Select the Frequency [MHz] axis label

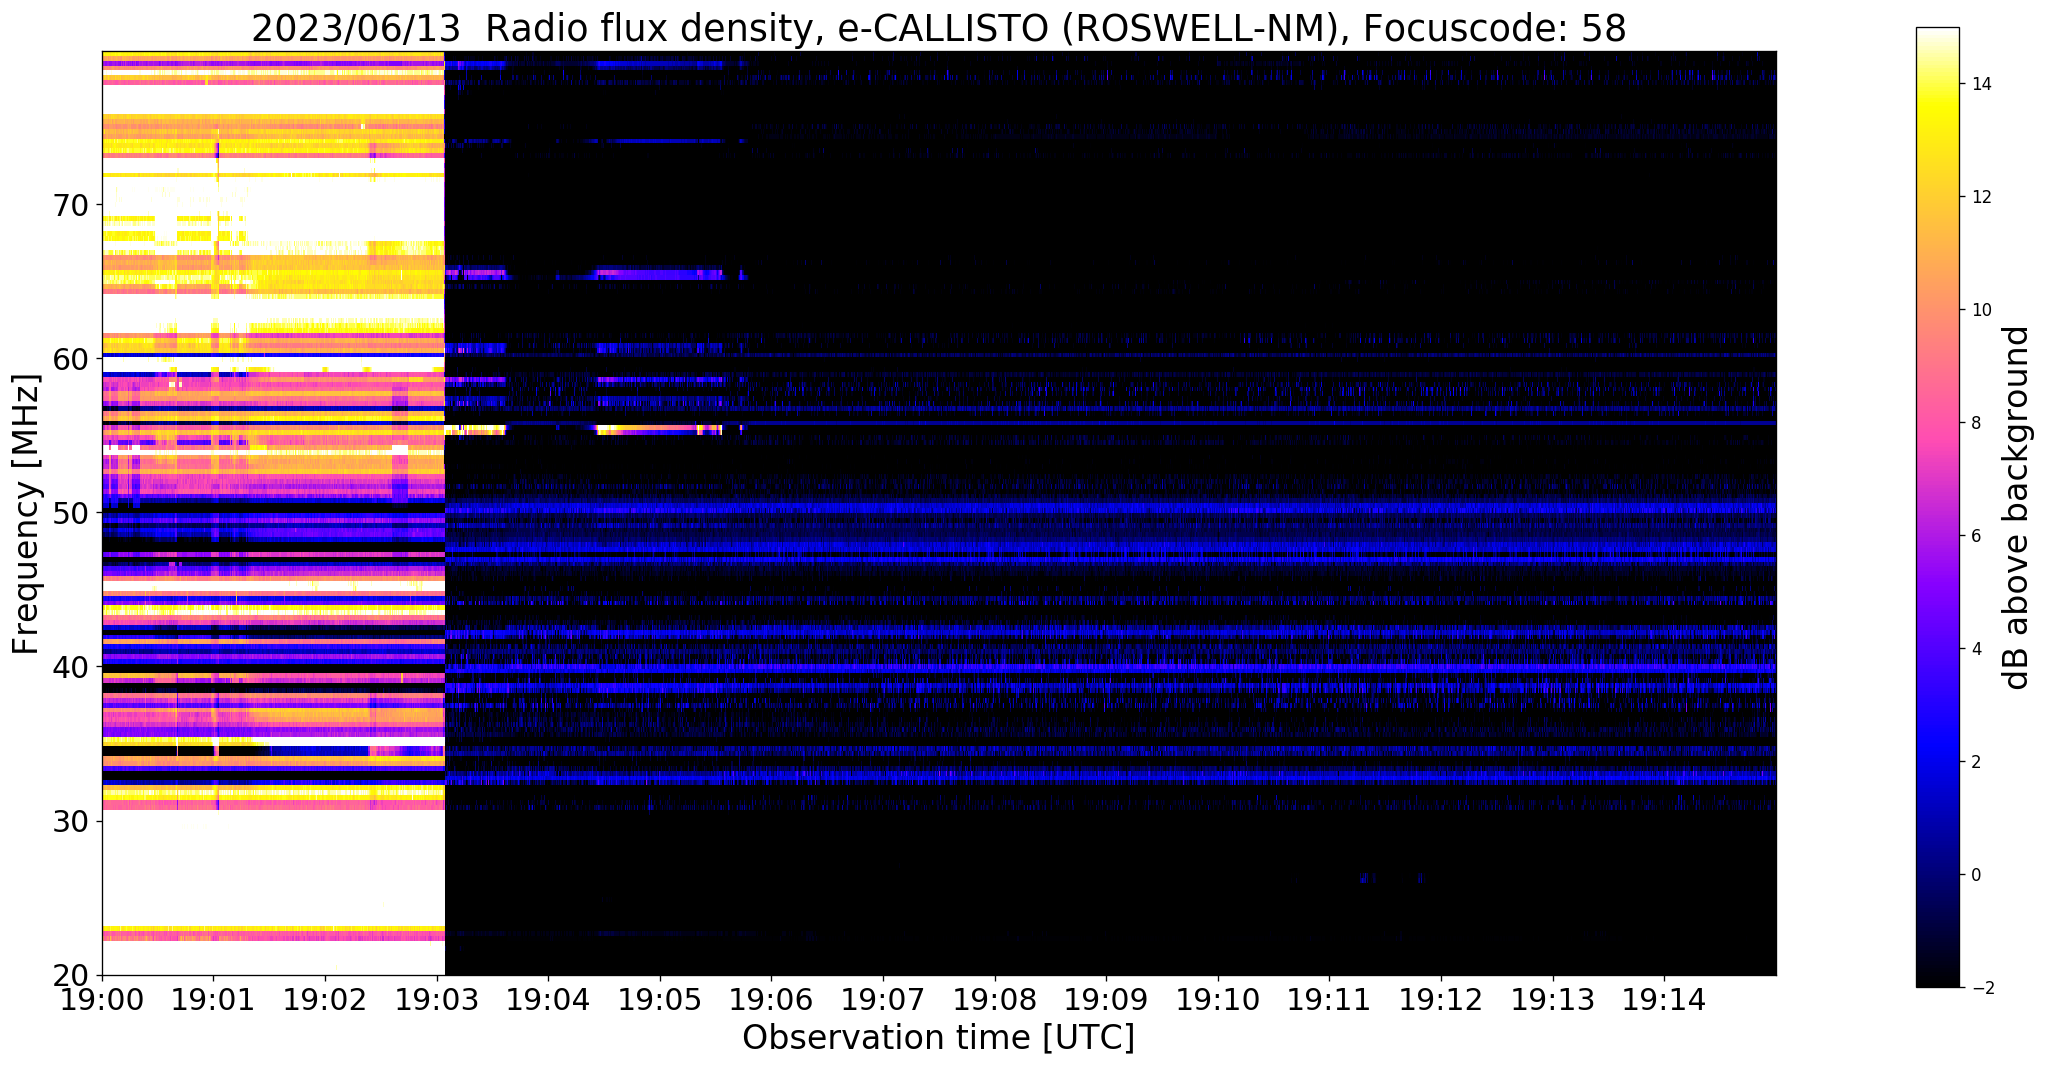tap(26, 514)
